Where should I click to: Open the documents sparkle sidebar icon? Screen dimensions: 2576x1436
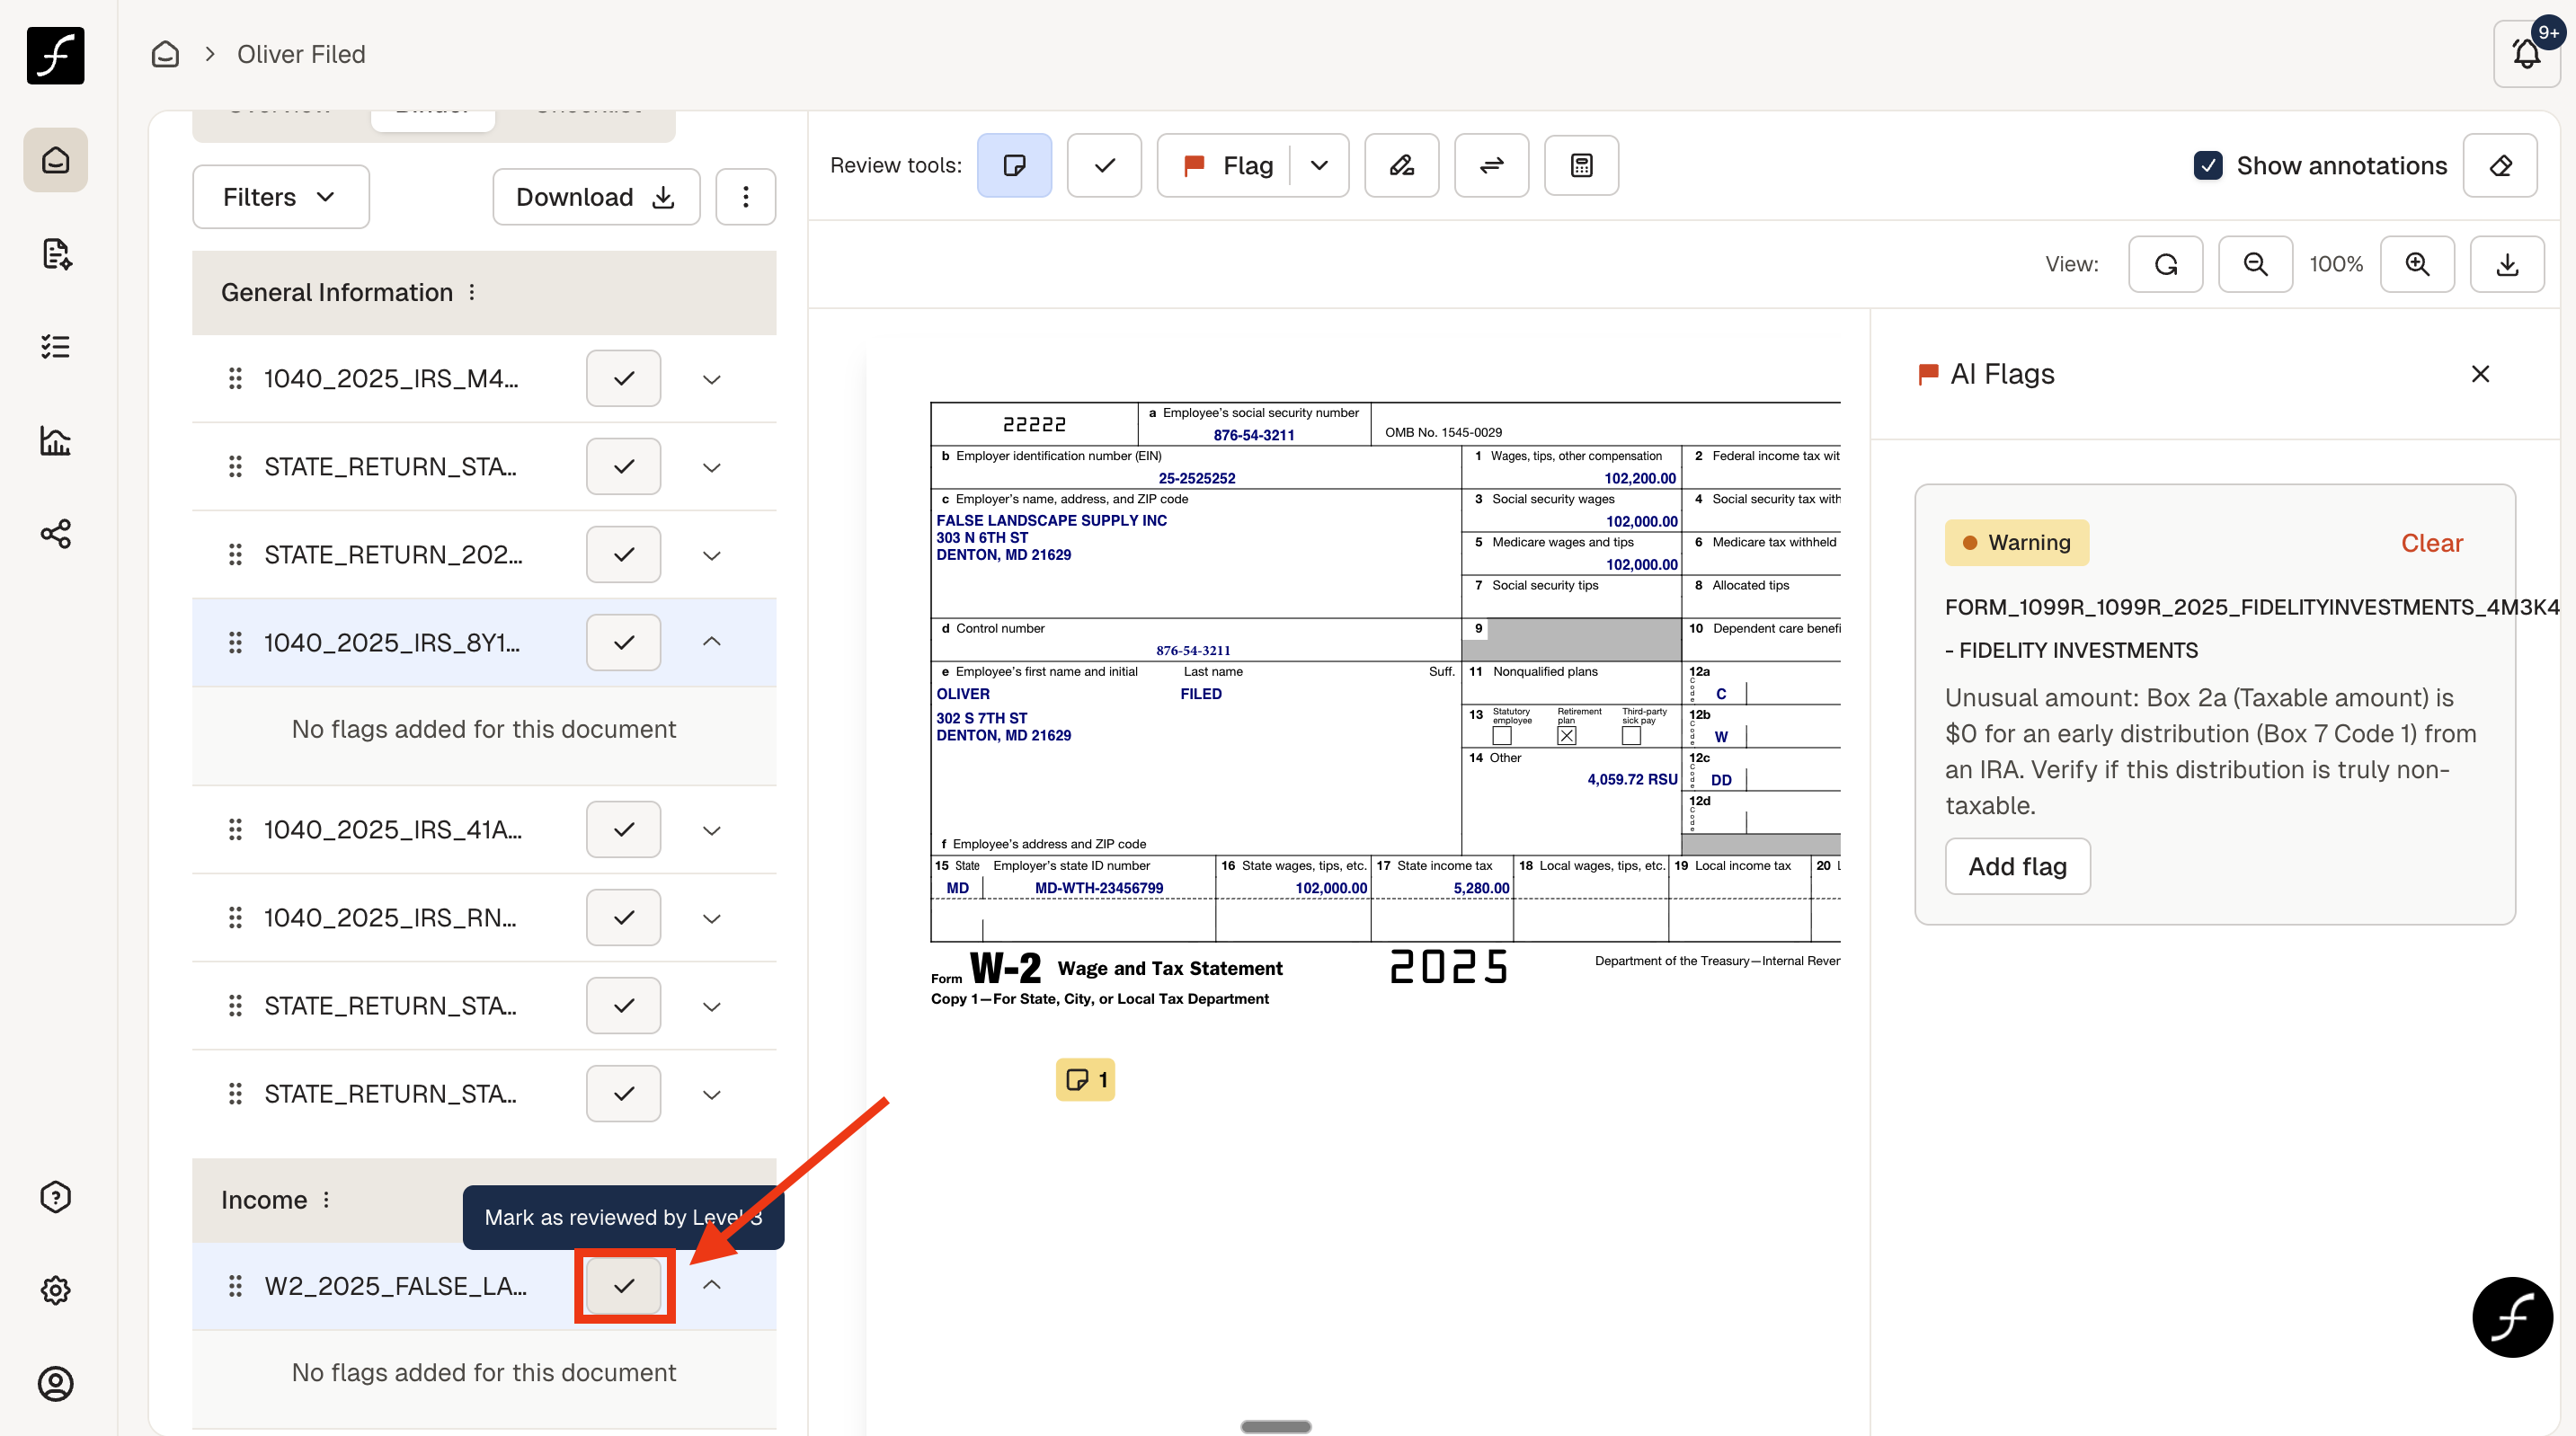56,254
